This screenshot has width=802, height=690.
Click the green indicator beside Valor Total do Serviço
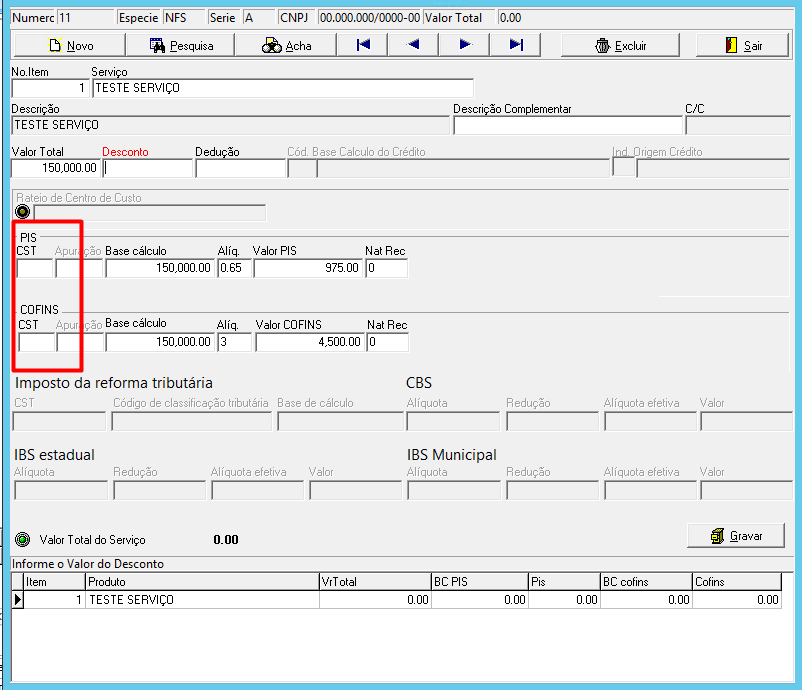coord(23,539)
